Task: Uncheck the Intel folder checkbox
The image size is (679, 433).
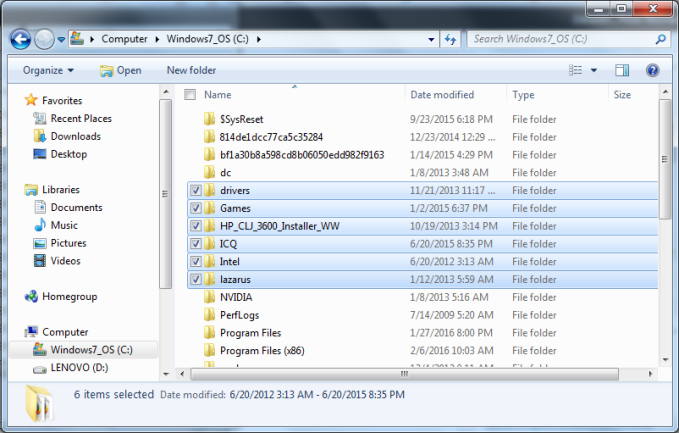Action: click(x=196, y=261)
